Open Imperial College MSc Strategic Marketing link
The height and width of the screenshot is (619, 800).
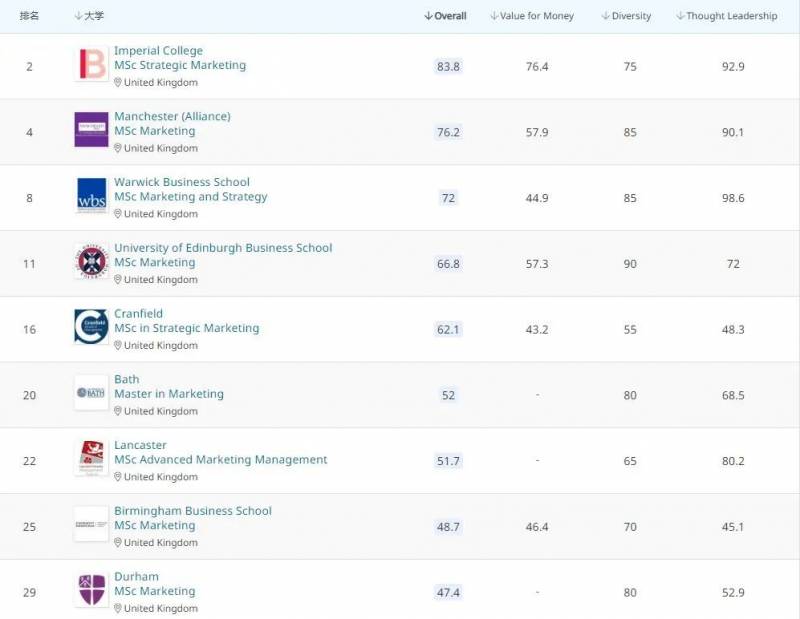pyautogui.click(x=180, y=66)
